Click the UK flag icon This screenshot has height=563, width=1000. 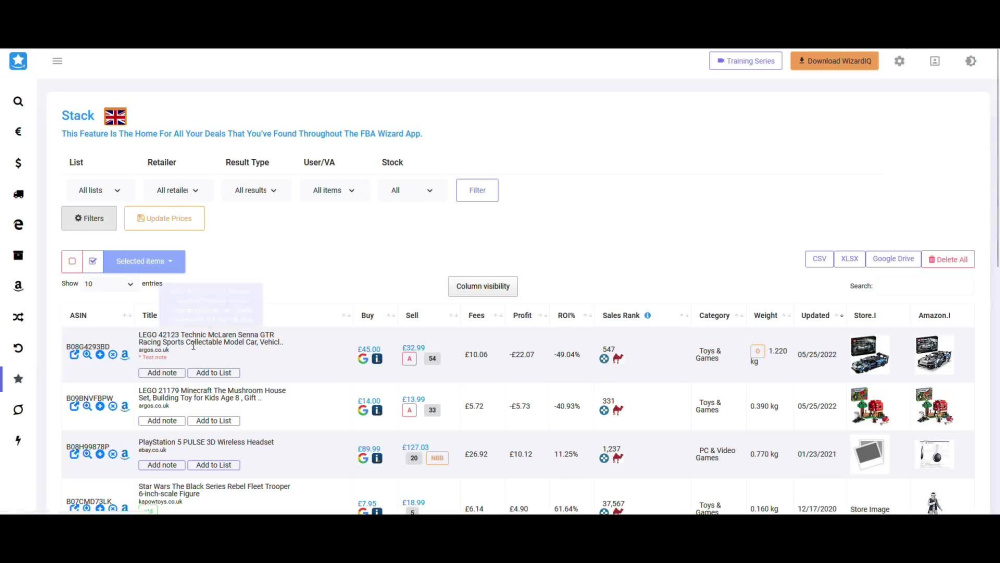pos(115,116)
